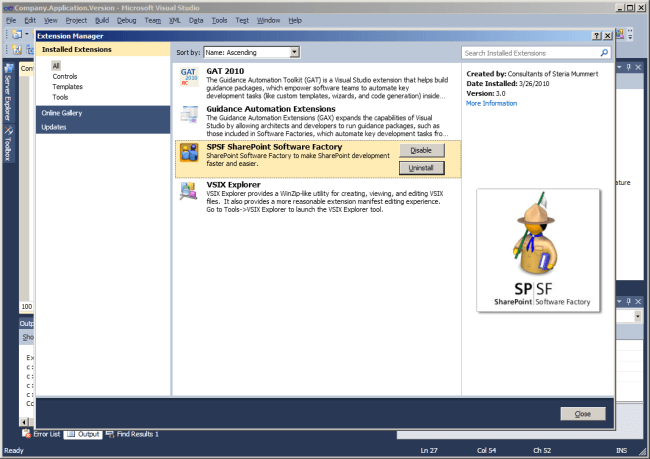Open the Project menu
The height and width of the screenshot is (459, 650).
76,20
